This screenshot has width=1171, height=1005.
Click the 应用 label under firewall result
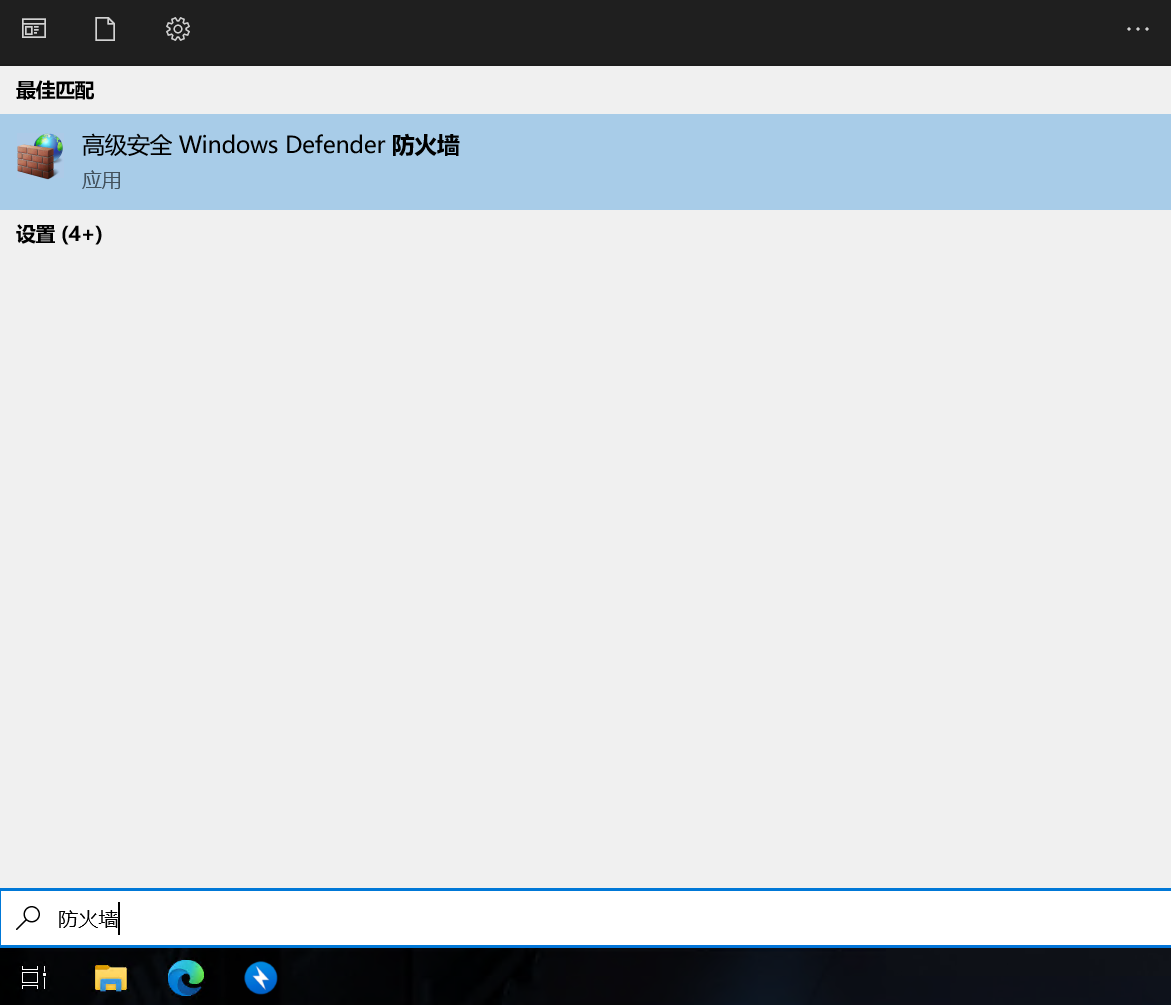[x=102, y=180]
